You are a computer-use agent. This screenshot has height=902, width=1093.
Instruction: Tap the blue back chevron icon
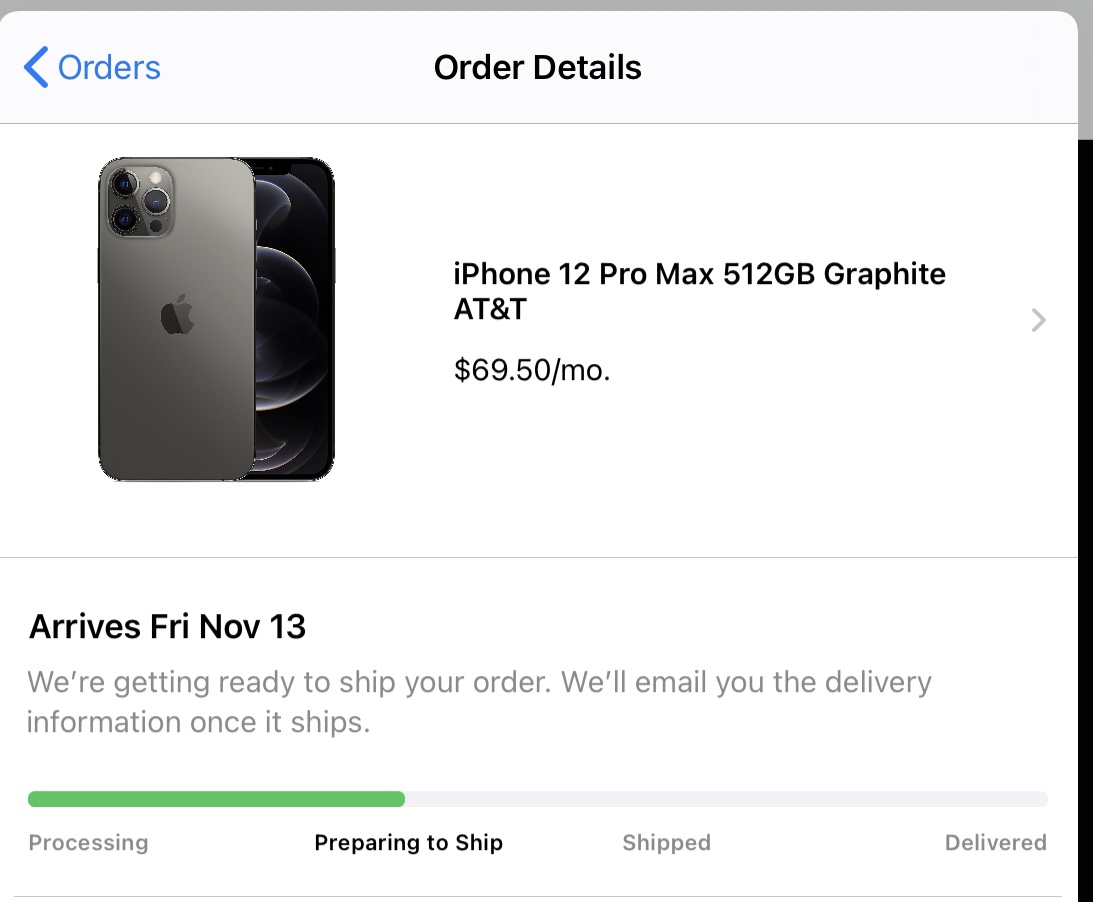(36, 67)
